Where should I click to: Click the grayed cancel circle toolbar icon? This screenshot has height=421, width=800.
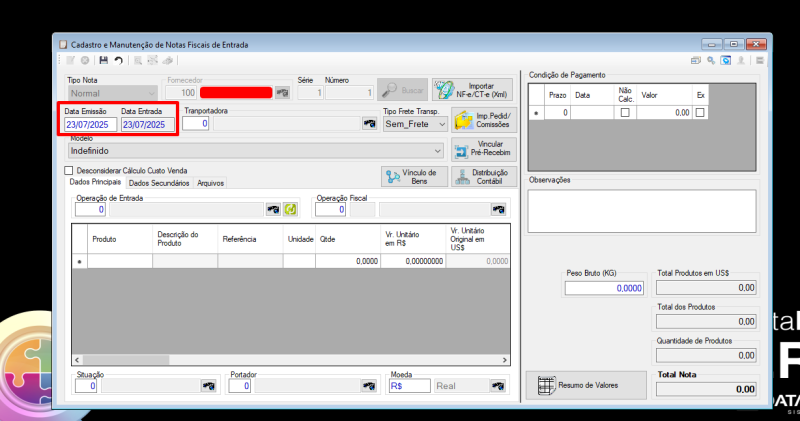(85, 61)
